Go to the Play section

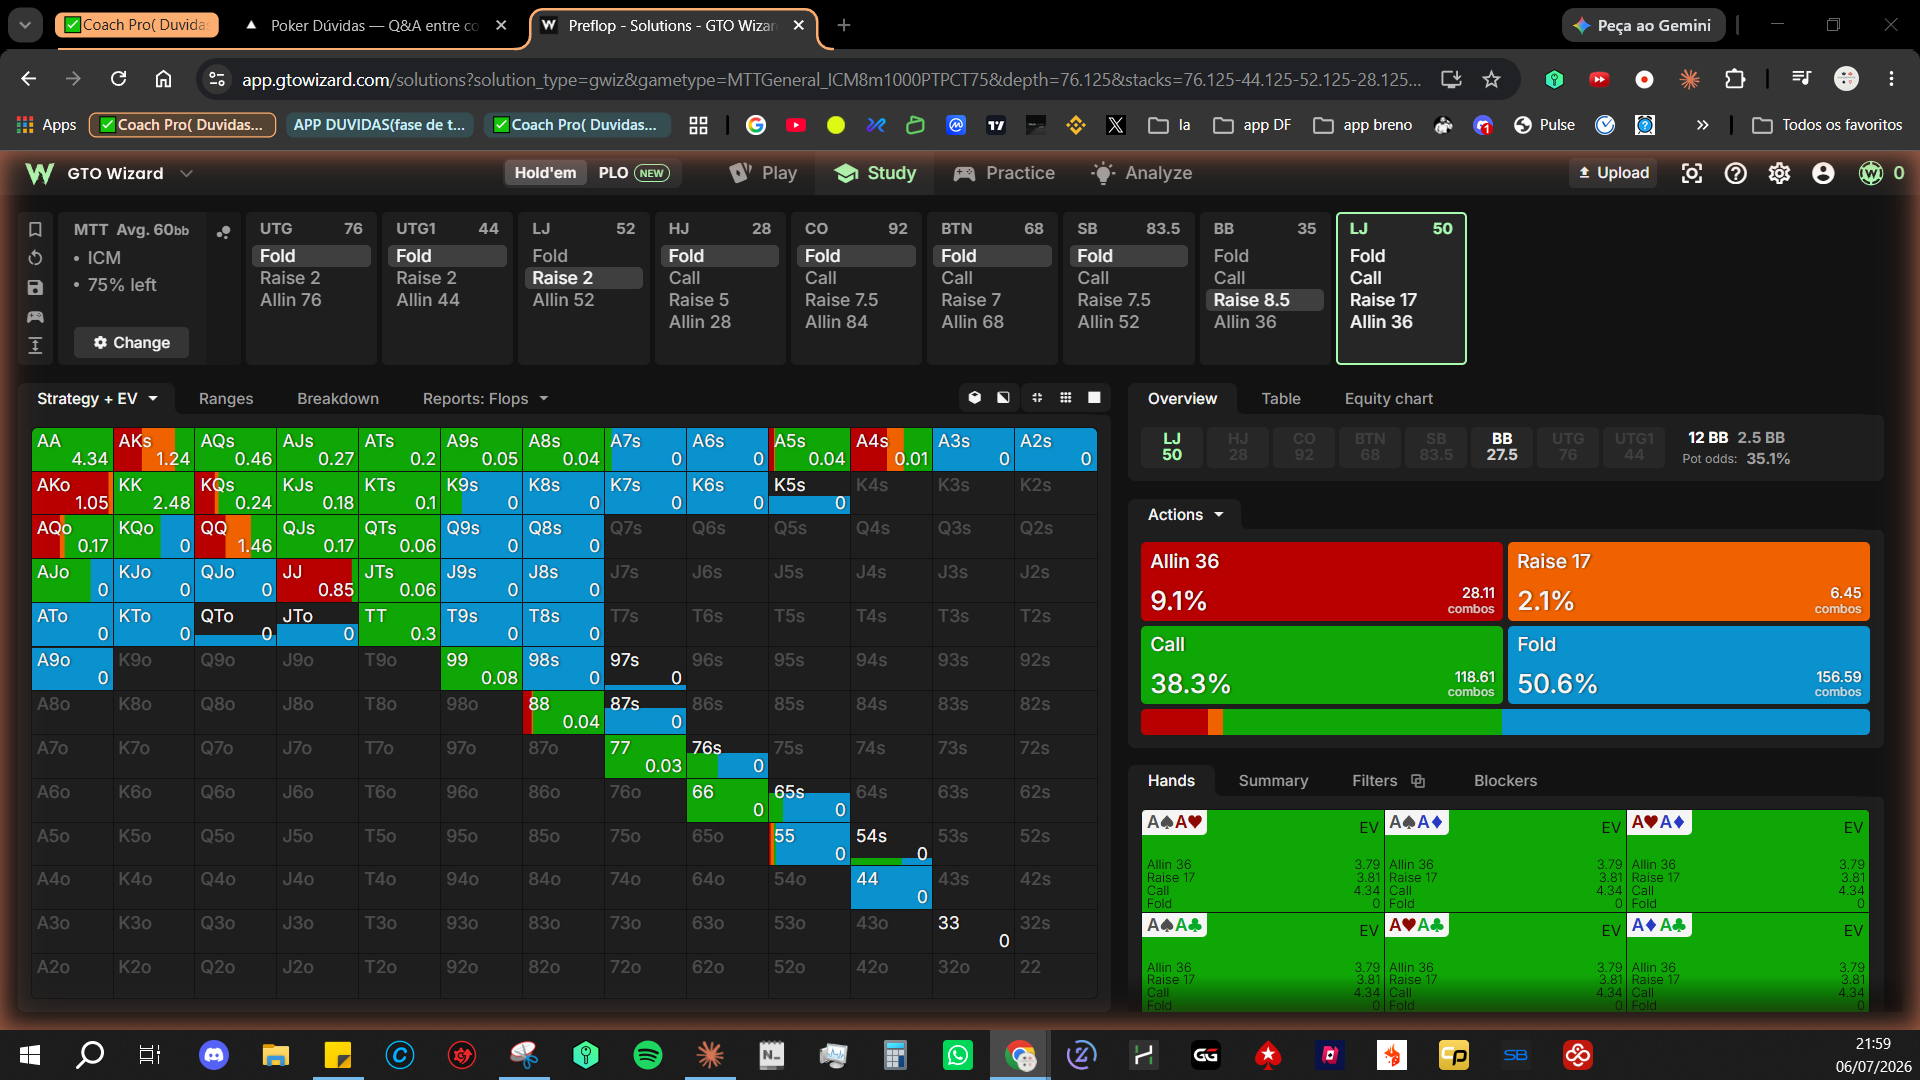[x=763, y=173]
